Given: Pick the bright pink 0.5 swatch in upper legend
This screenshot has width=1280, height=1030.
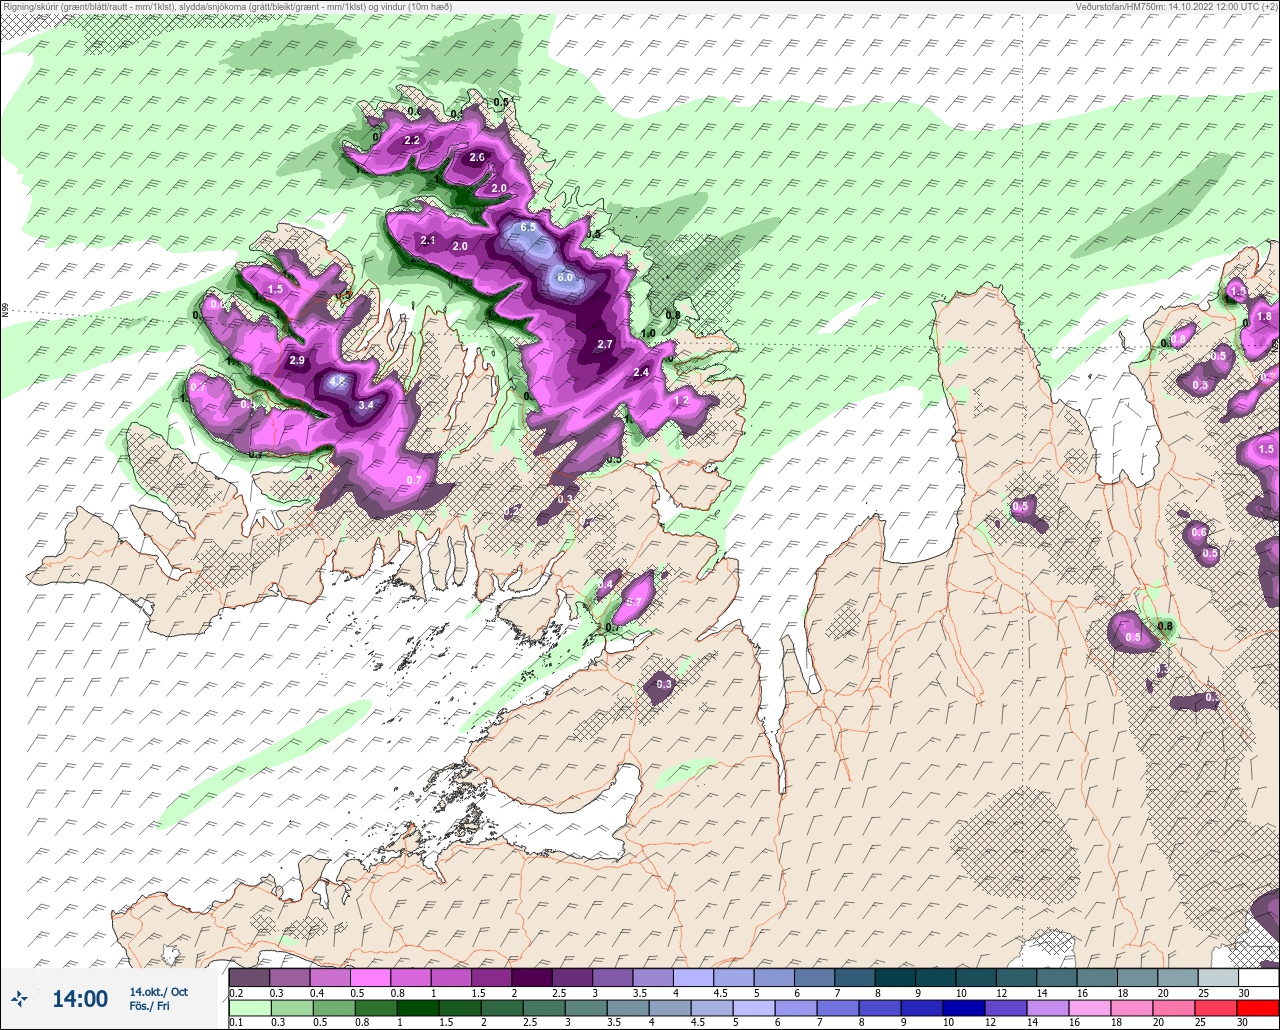Looking at the screenshot, I should [370, 977].
